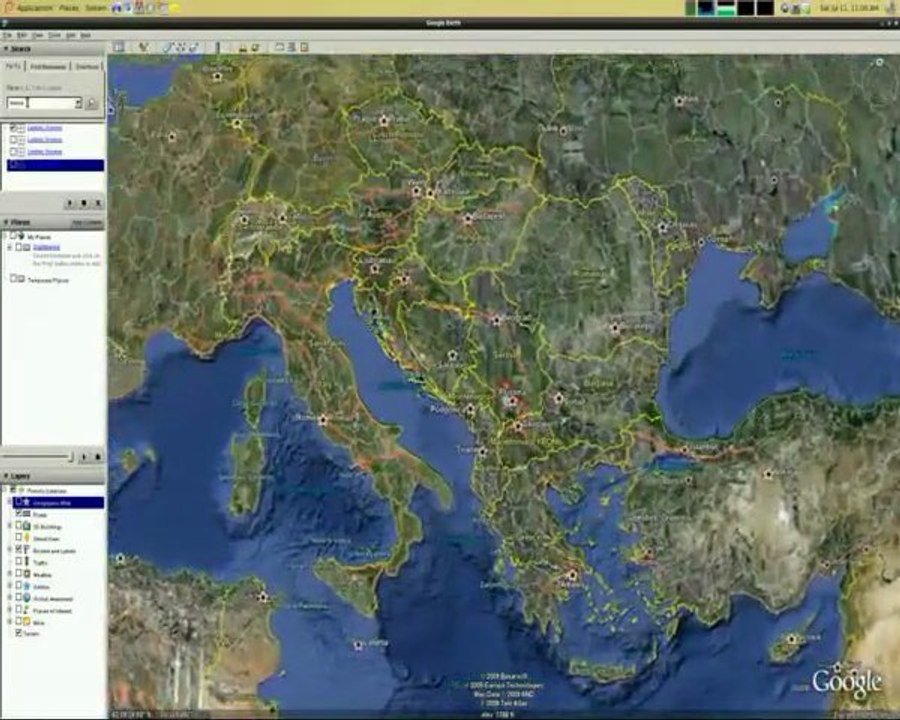Open the Tools menu
This screenshot has width=900, height=720.
click(x=55, y=36)
